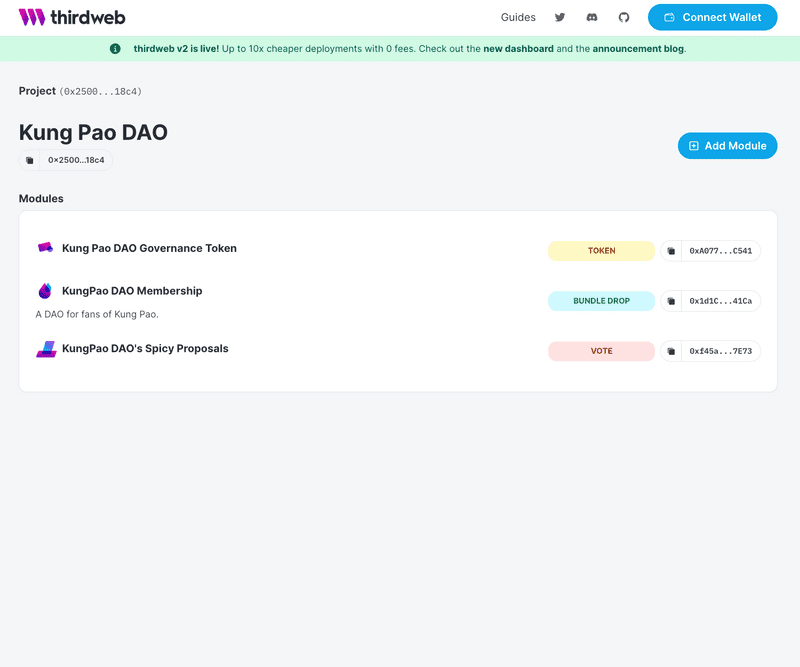Screen dimensions: 800x667
Task: Click address text 0xf45a...7E73
Action: 720,351
